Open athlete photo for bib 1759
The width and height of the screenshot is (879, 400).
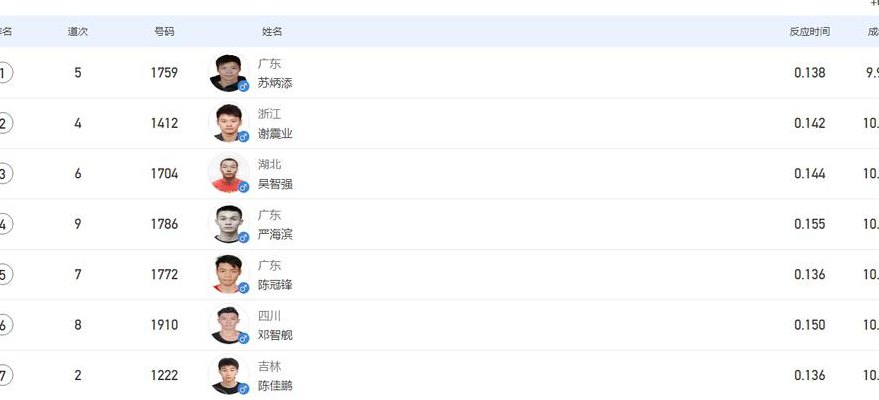(x=229, y=72)
